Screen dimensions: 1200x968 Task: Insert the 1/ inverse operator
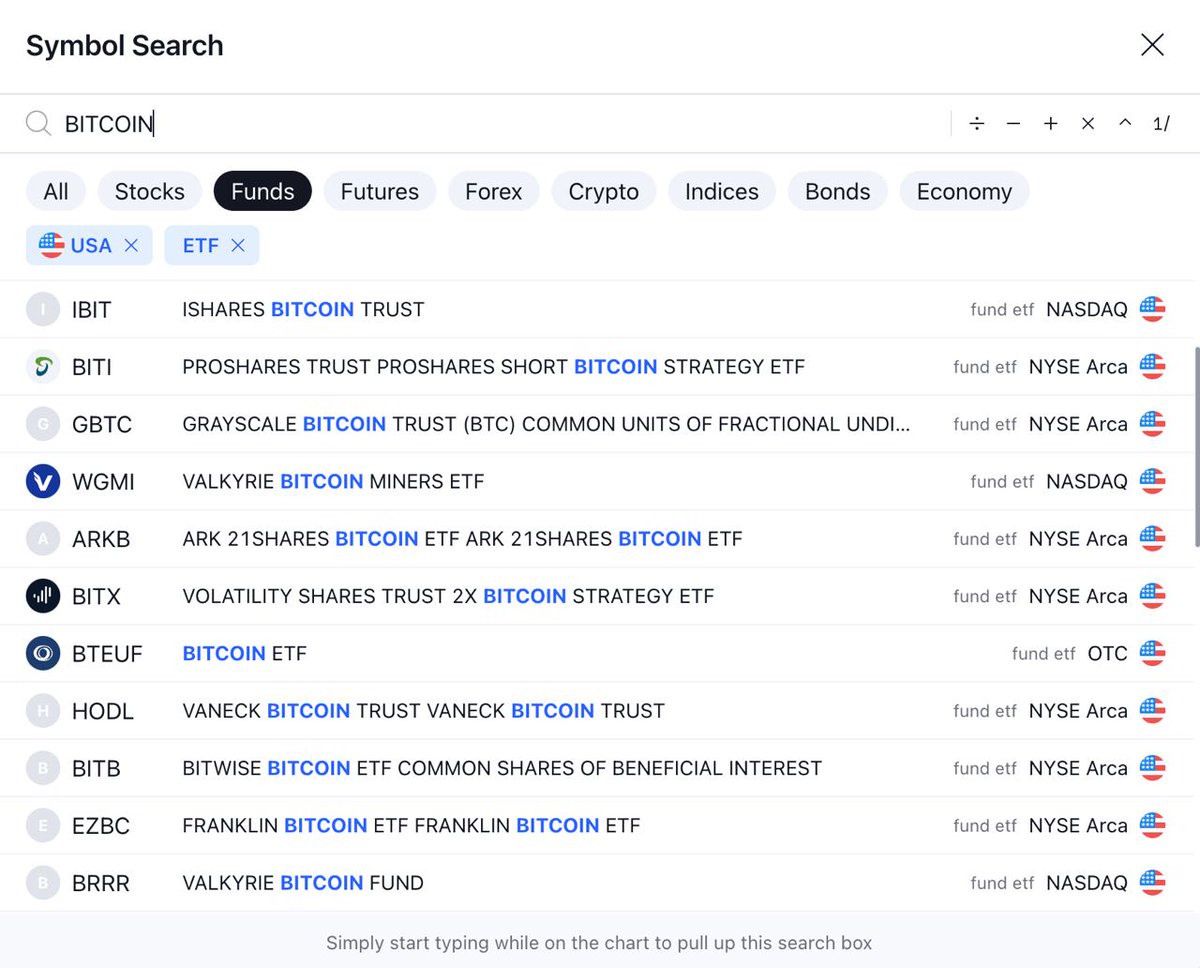[x=1161, y=123]
